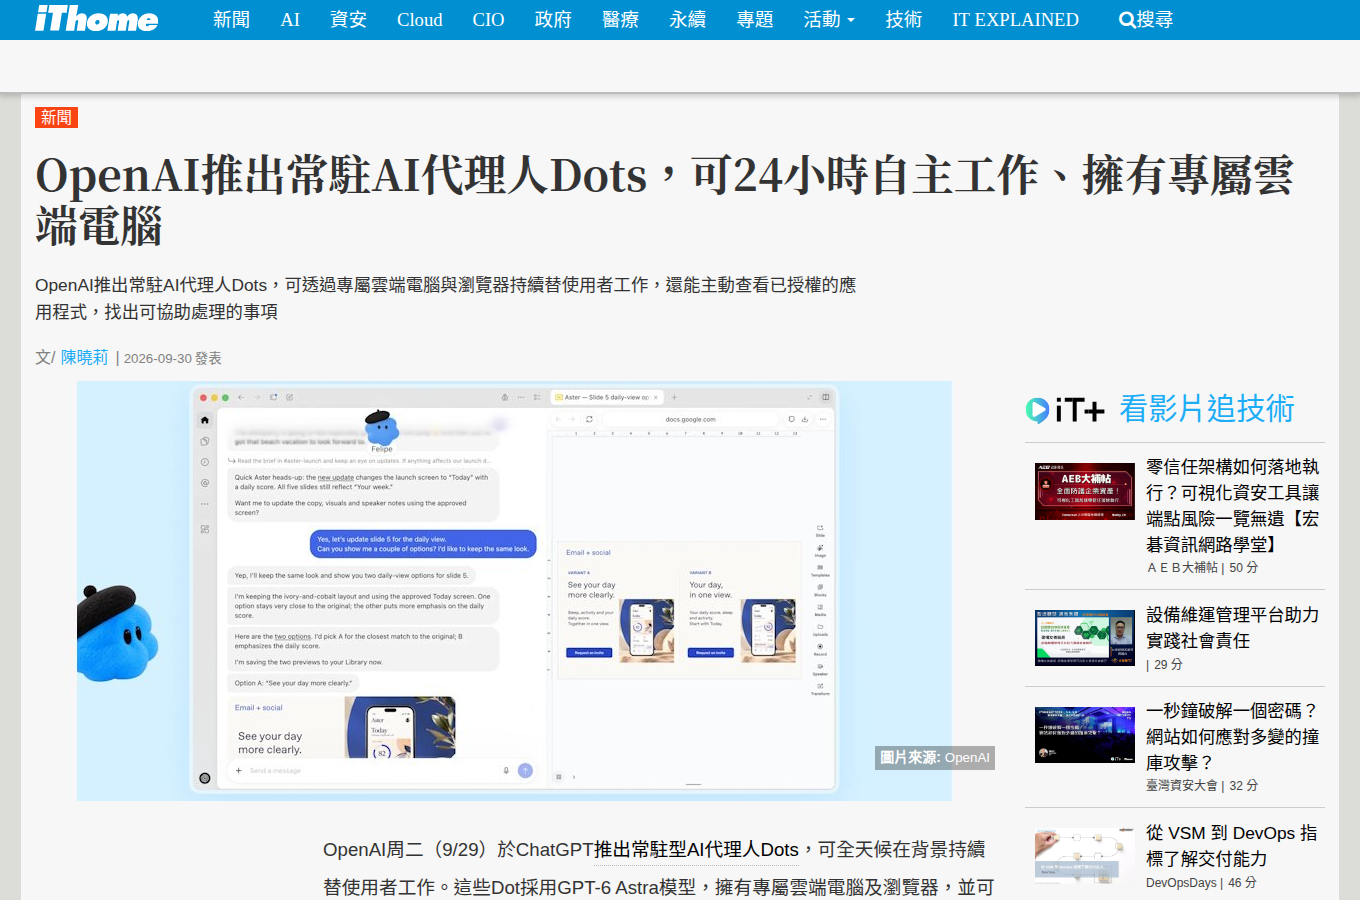The width and height of the screenshot is (1360, 900).
Task: Open the search magnifier 搜尋
Action: (1146, 20)
